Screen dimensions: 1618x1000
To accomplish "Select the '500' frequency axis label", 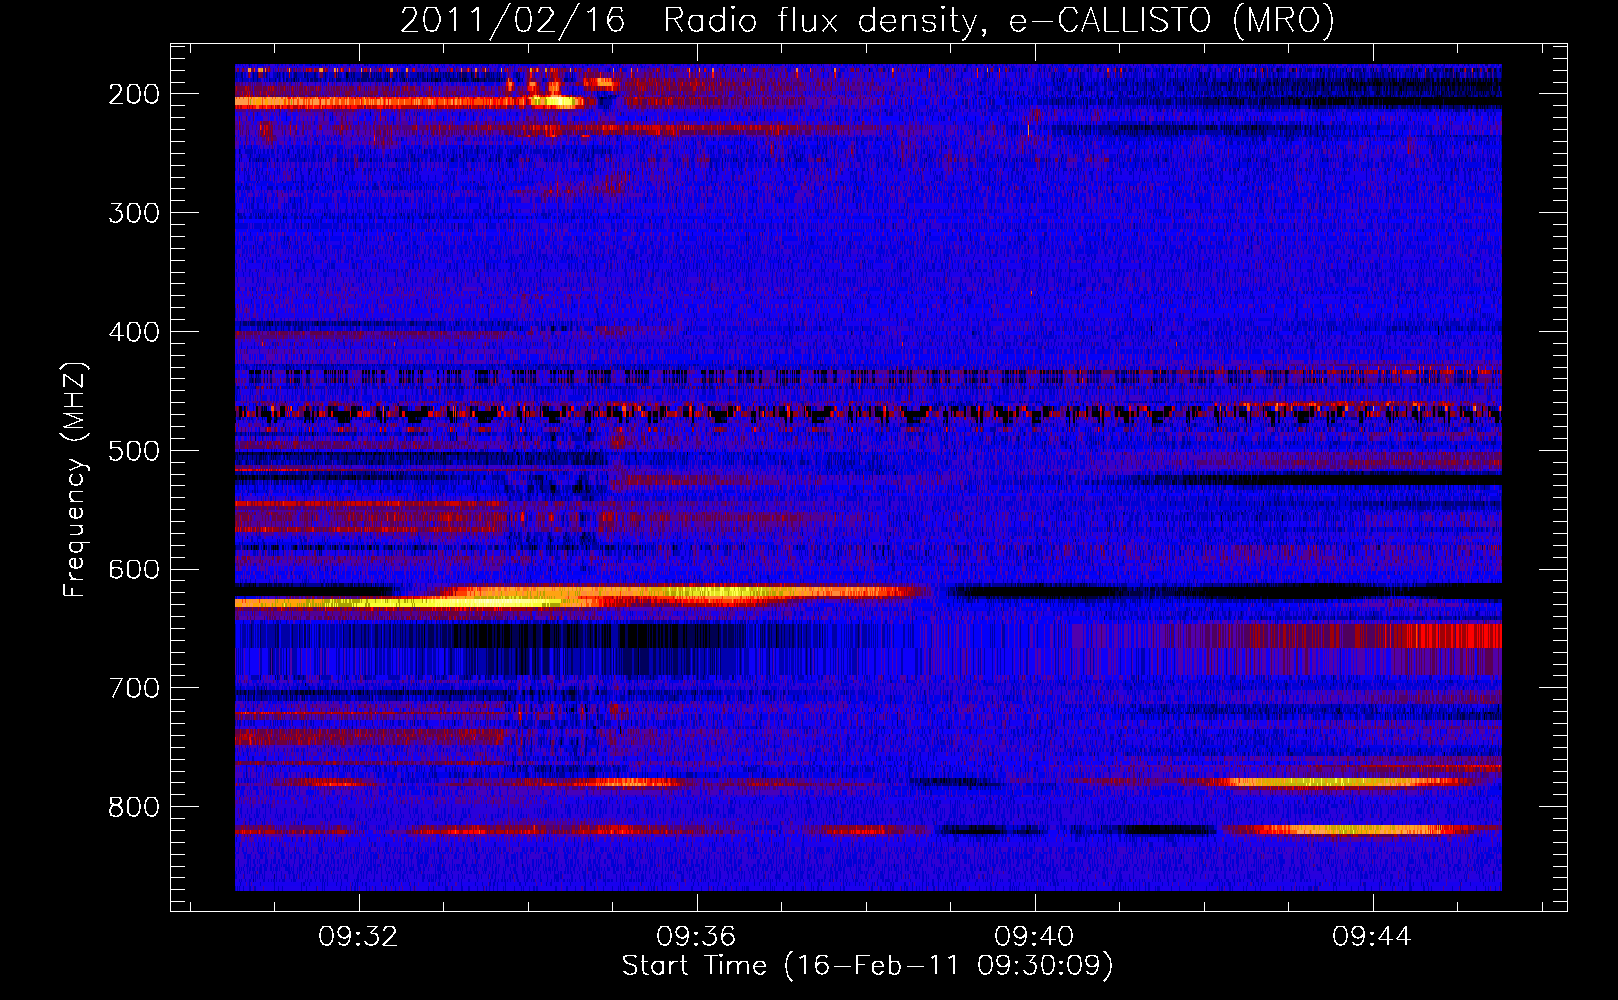I will coord(134,451).
